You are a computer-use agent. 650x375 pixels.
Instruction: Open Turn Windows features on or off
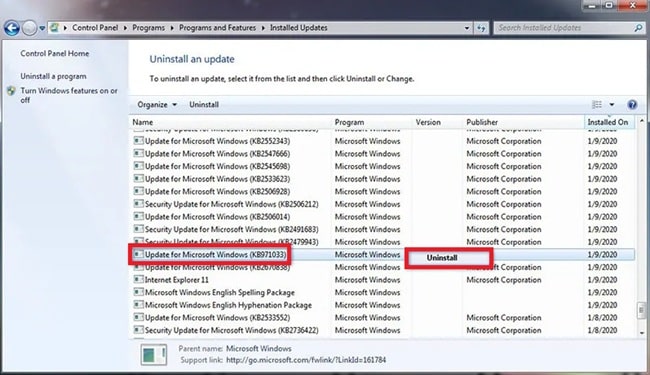coord(69,95)
